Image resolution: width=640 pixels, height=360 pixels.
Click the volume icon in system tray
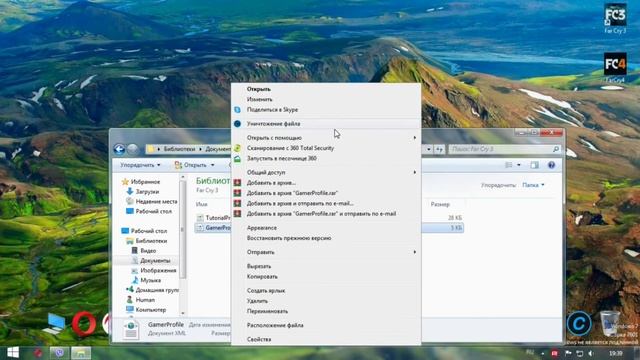[x=591, y=353]
